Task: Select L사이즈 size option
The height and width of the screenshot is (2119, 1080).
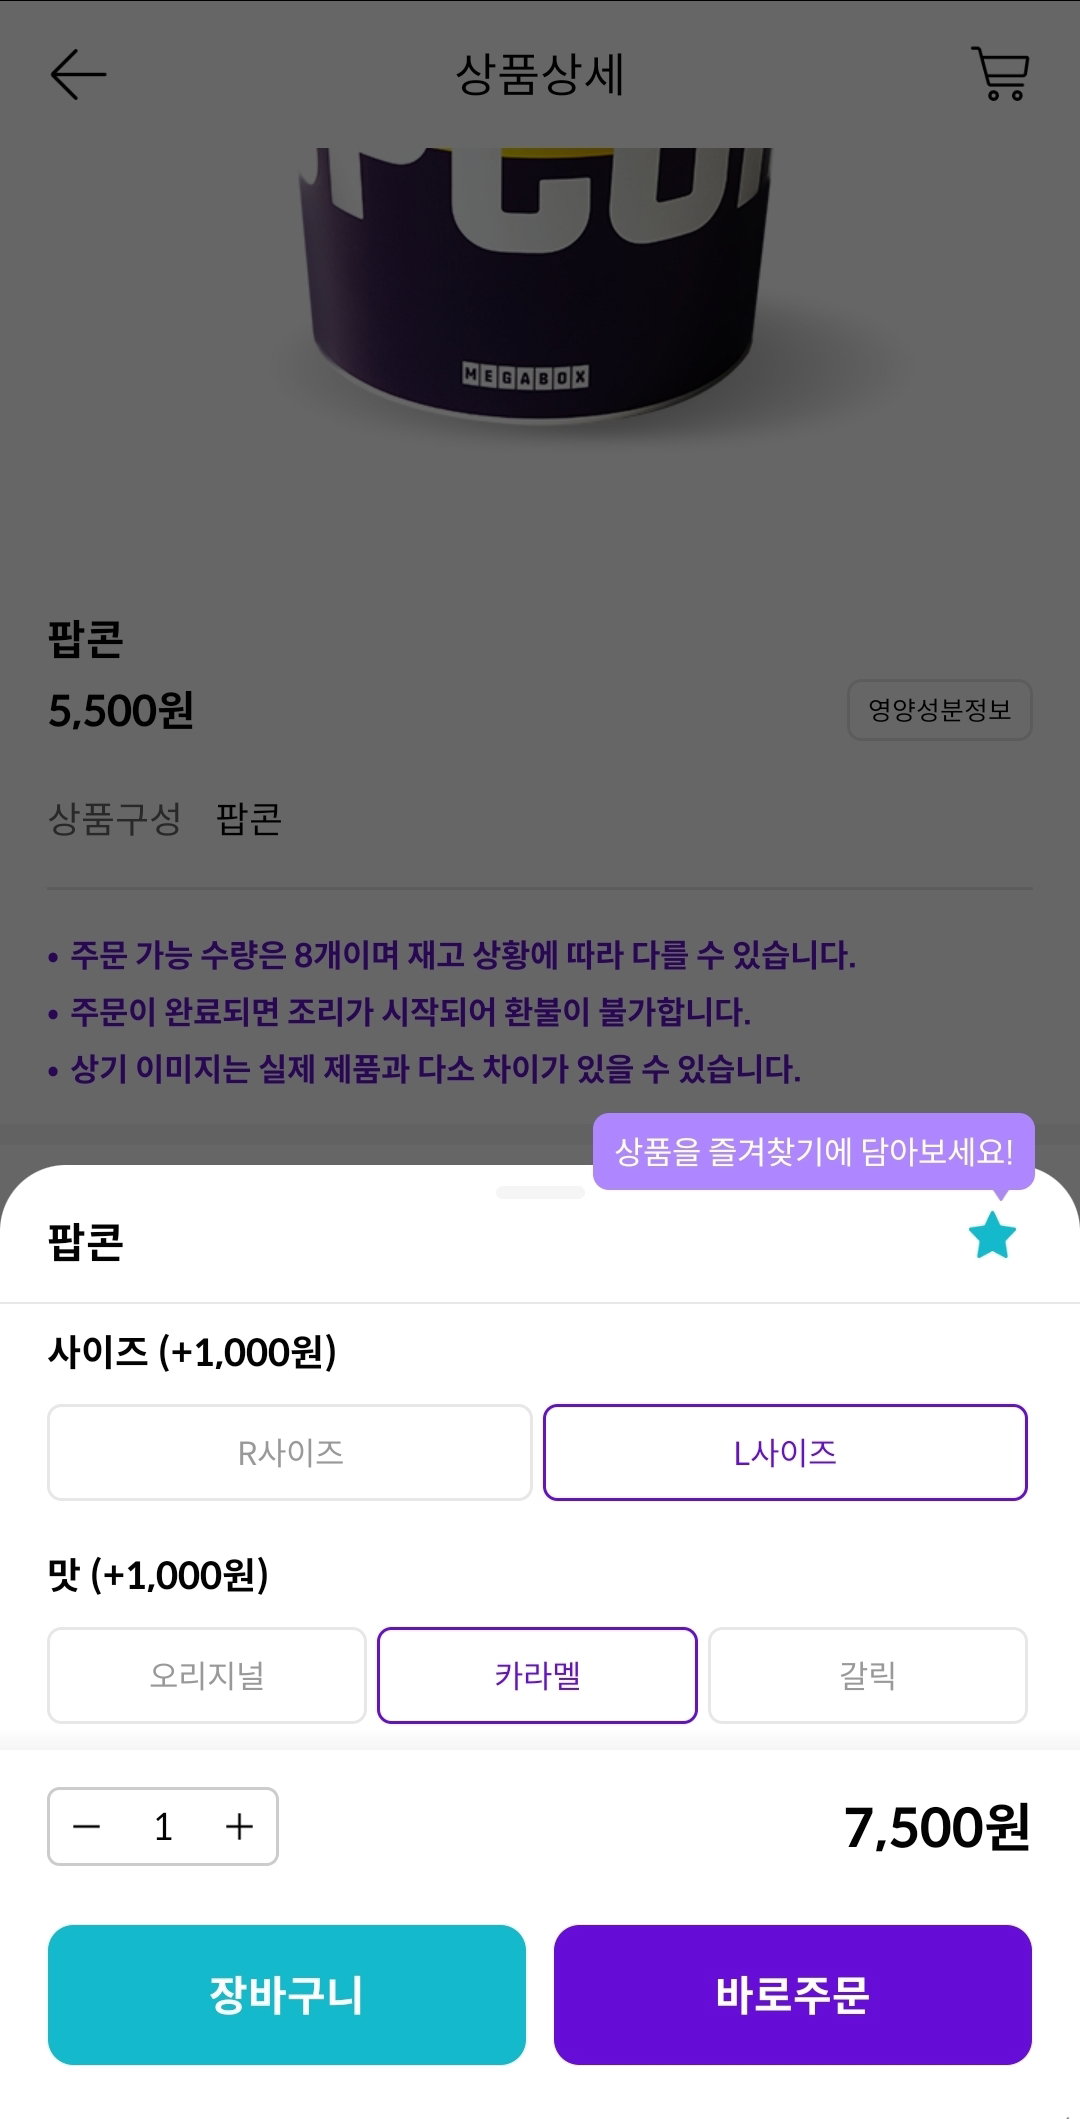Action: pyautogui.click(x=785, y=1452)
